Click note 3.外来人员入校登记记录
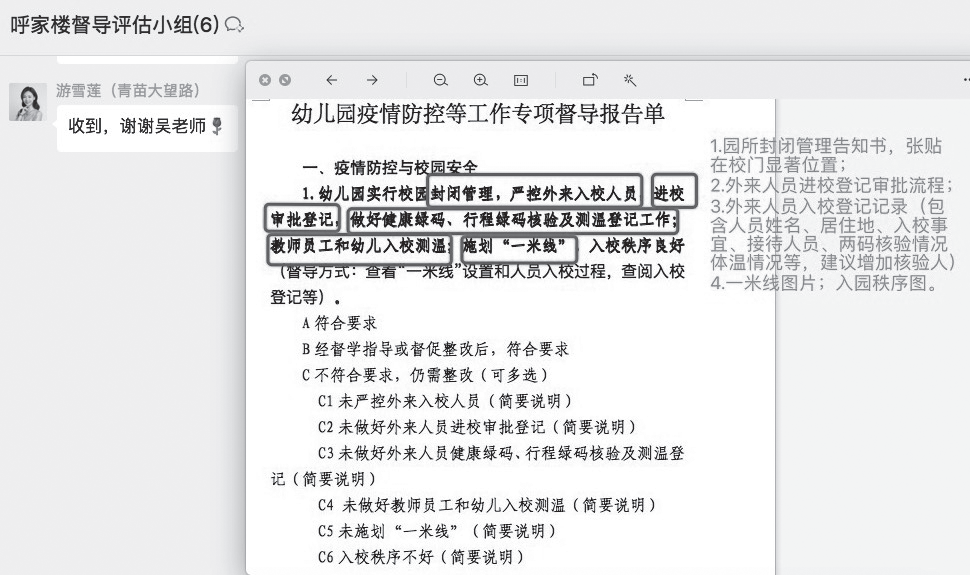 tap(832, 234)
